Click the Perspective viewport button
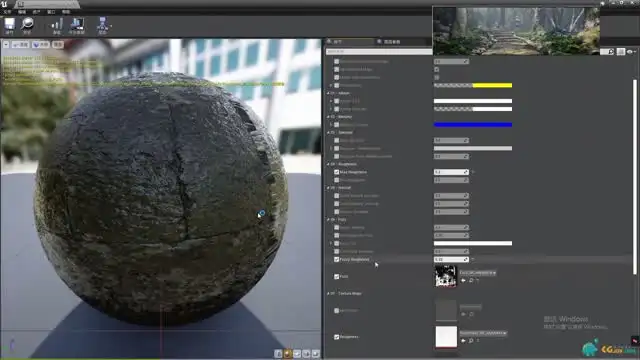This screenshot has height=360, width=640. coord(20,44)
